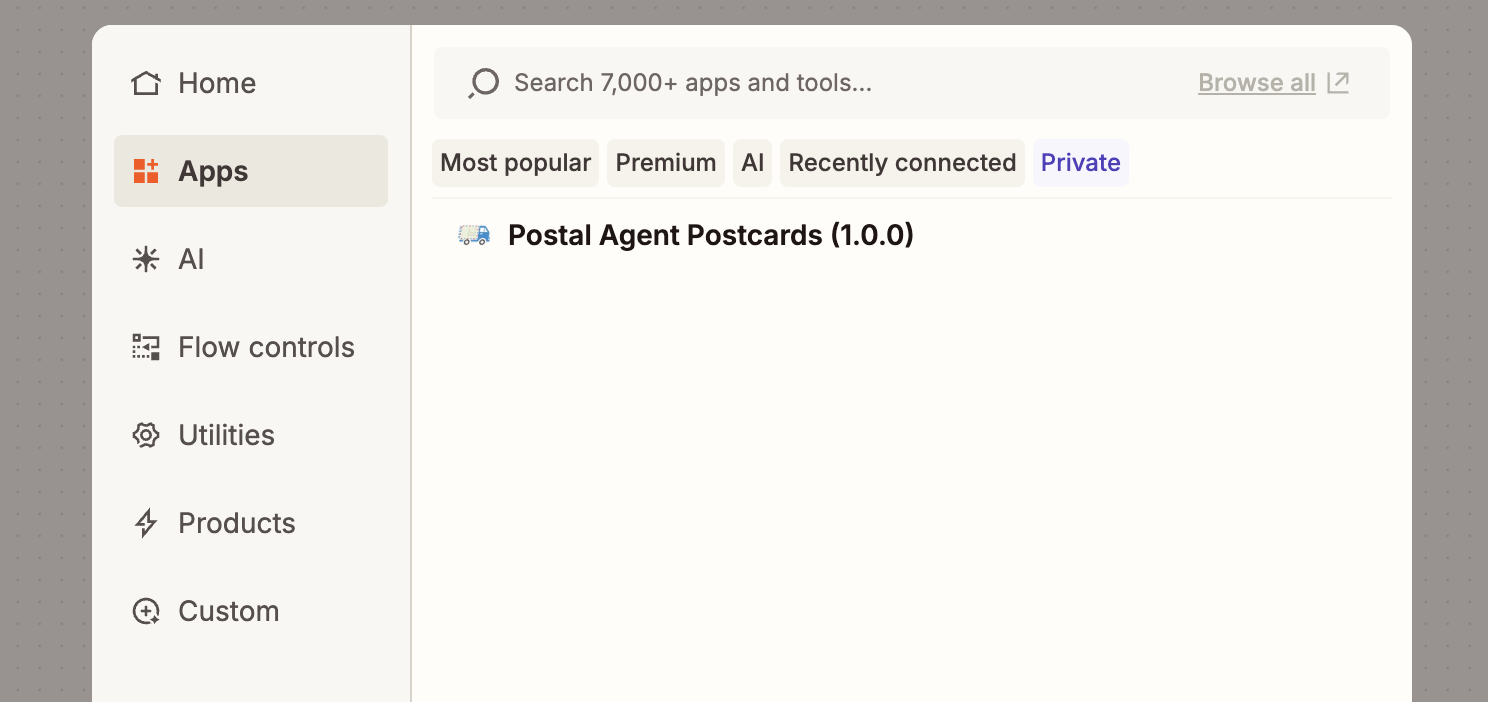Show the AI filter tab

point(753,163)
